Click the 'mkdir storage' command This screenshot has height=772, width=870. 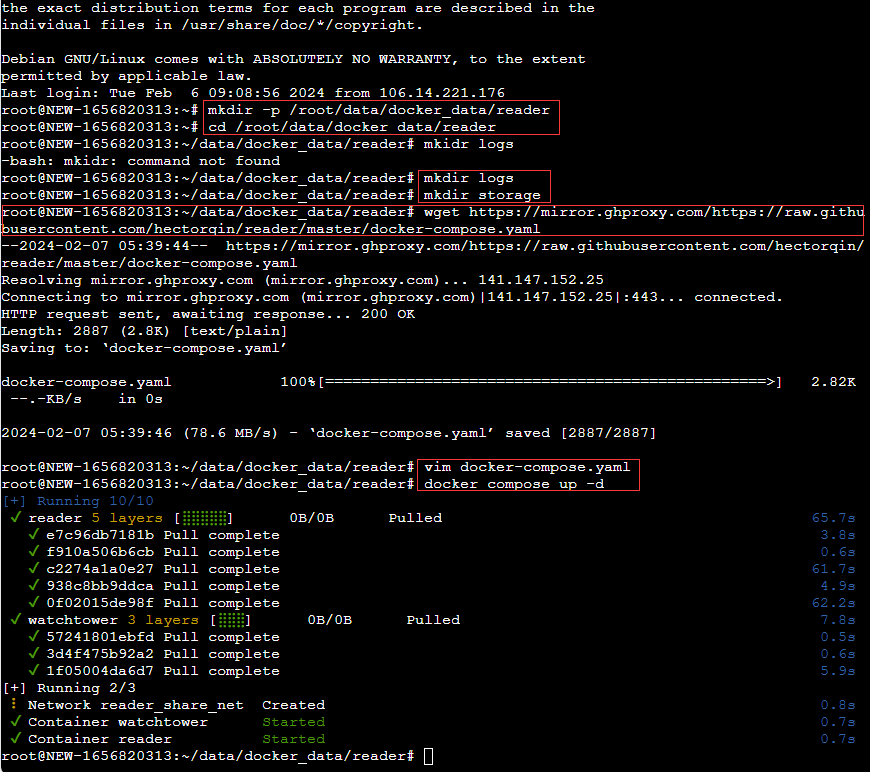482,195
